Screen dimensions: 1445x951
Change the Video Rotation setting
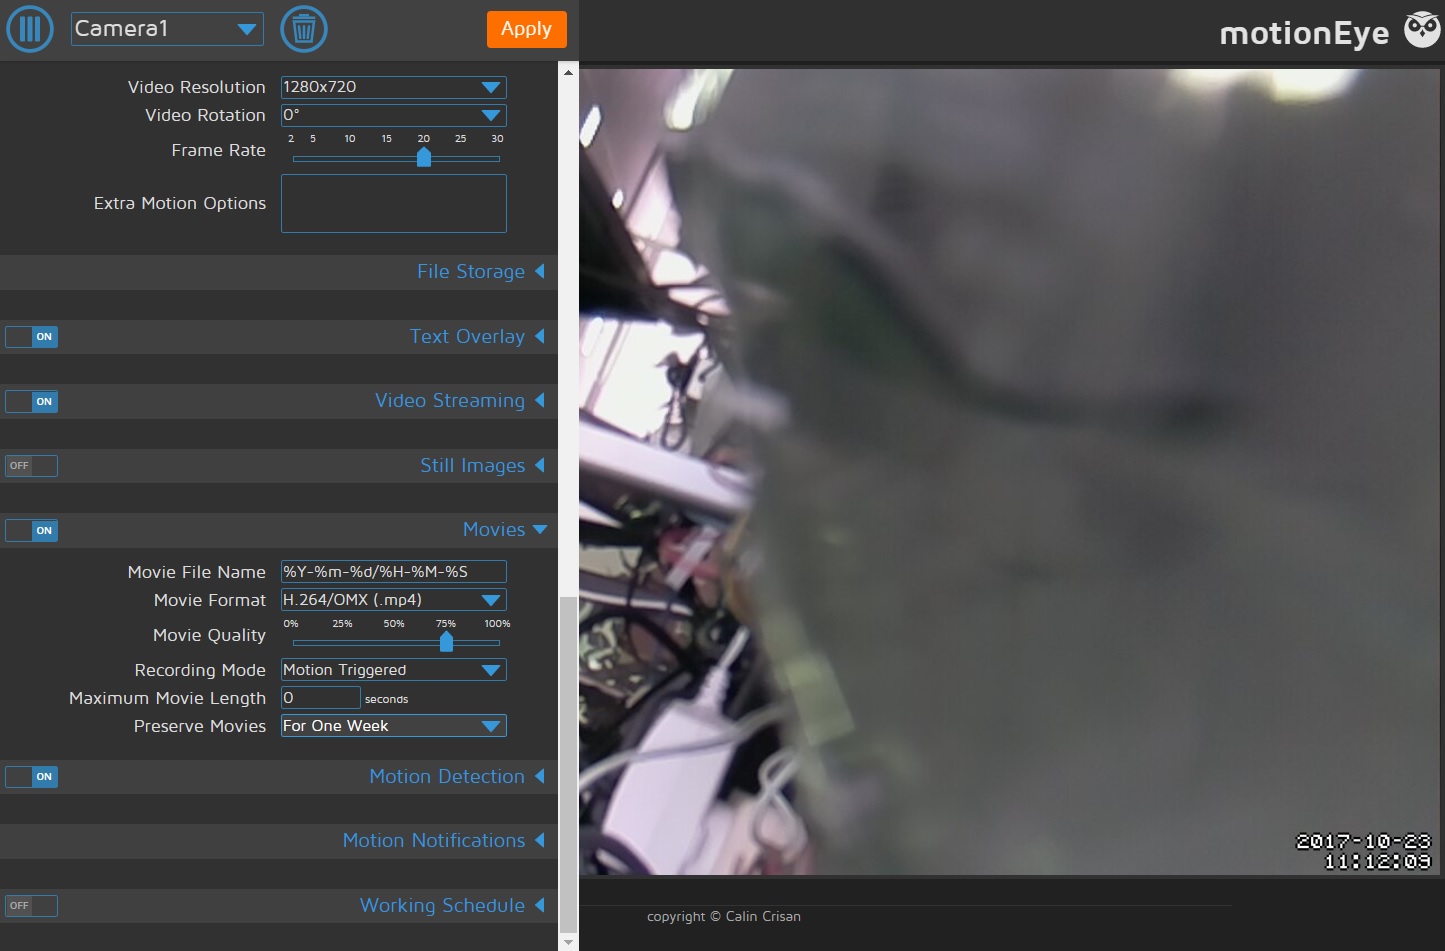(x=393, y=115)
